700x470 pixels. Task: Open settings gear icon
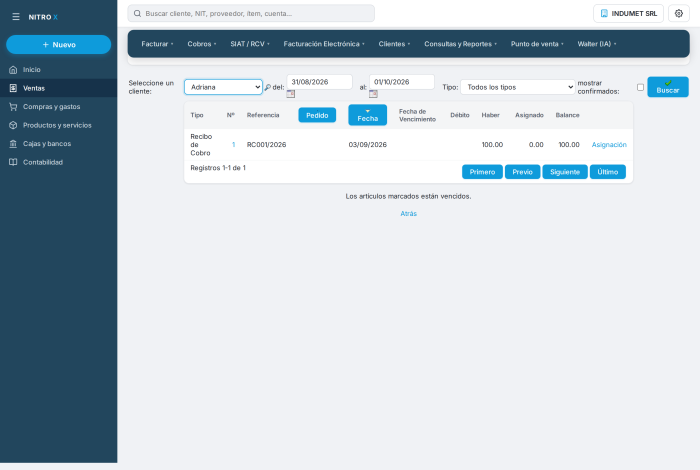tap(679, 13)
